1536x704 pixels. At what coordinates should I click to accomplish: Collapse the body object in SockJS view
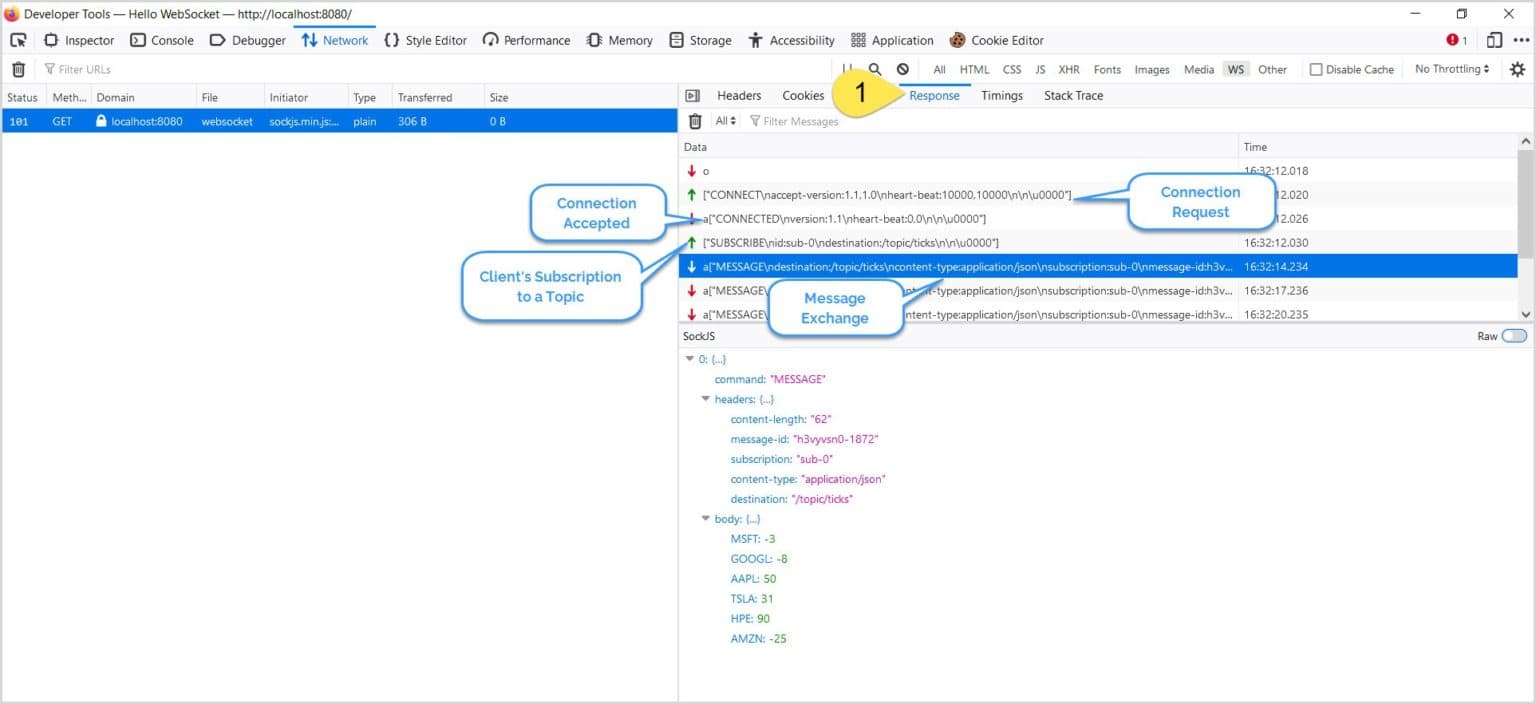[707, 518]
